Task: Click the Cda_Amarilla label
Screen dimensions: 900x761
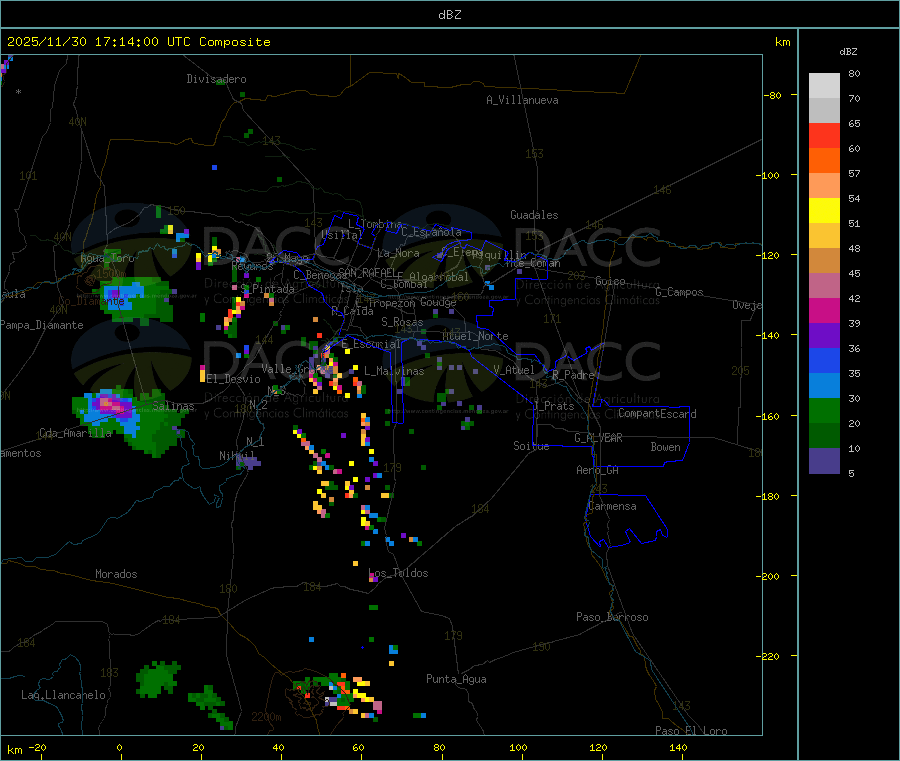Action: coord(76,433)
